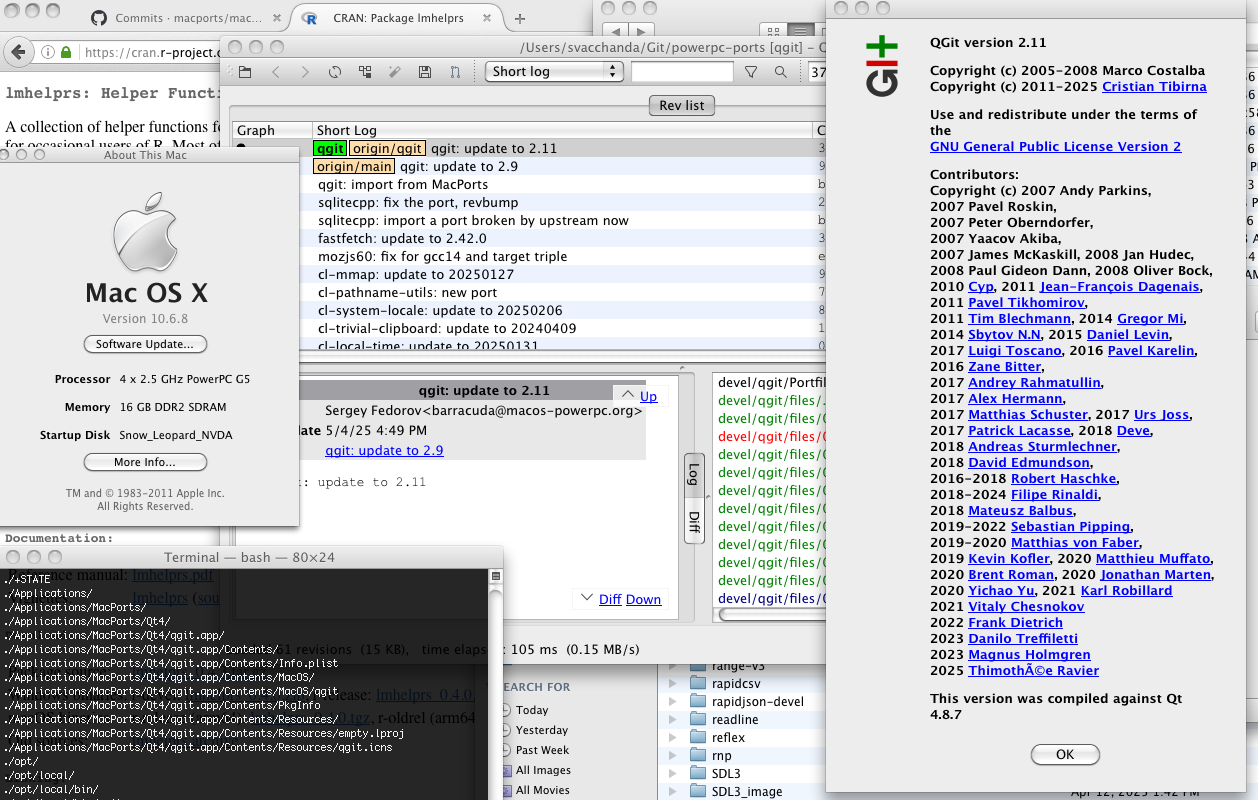Click the refresh icon in qgit toolbar
Image resolution: width=1258 pixels, height=800 pixels.
[335, 72]
